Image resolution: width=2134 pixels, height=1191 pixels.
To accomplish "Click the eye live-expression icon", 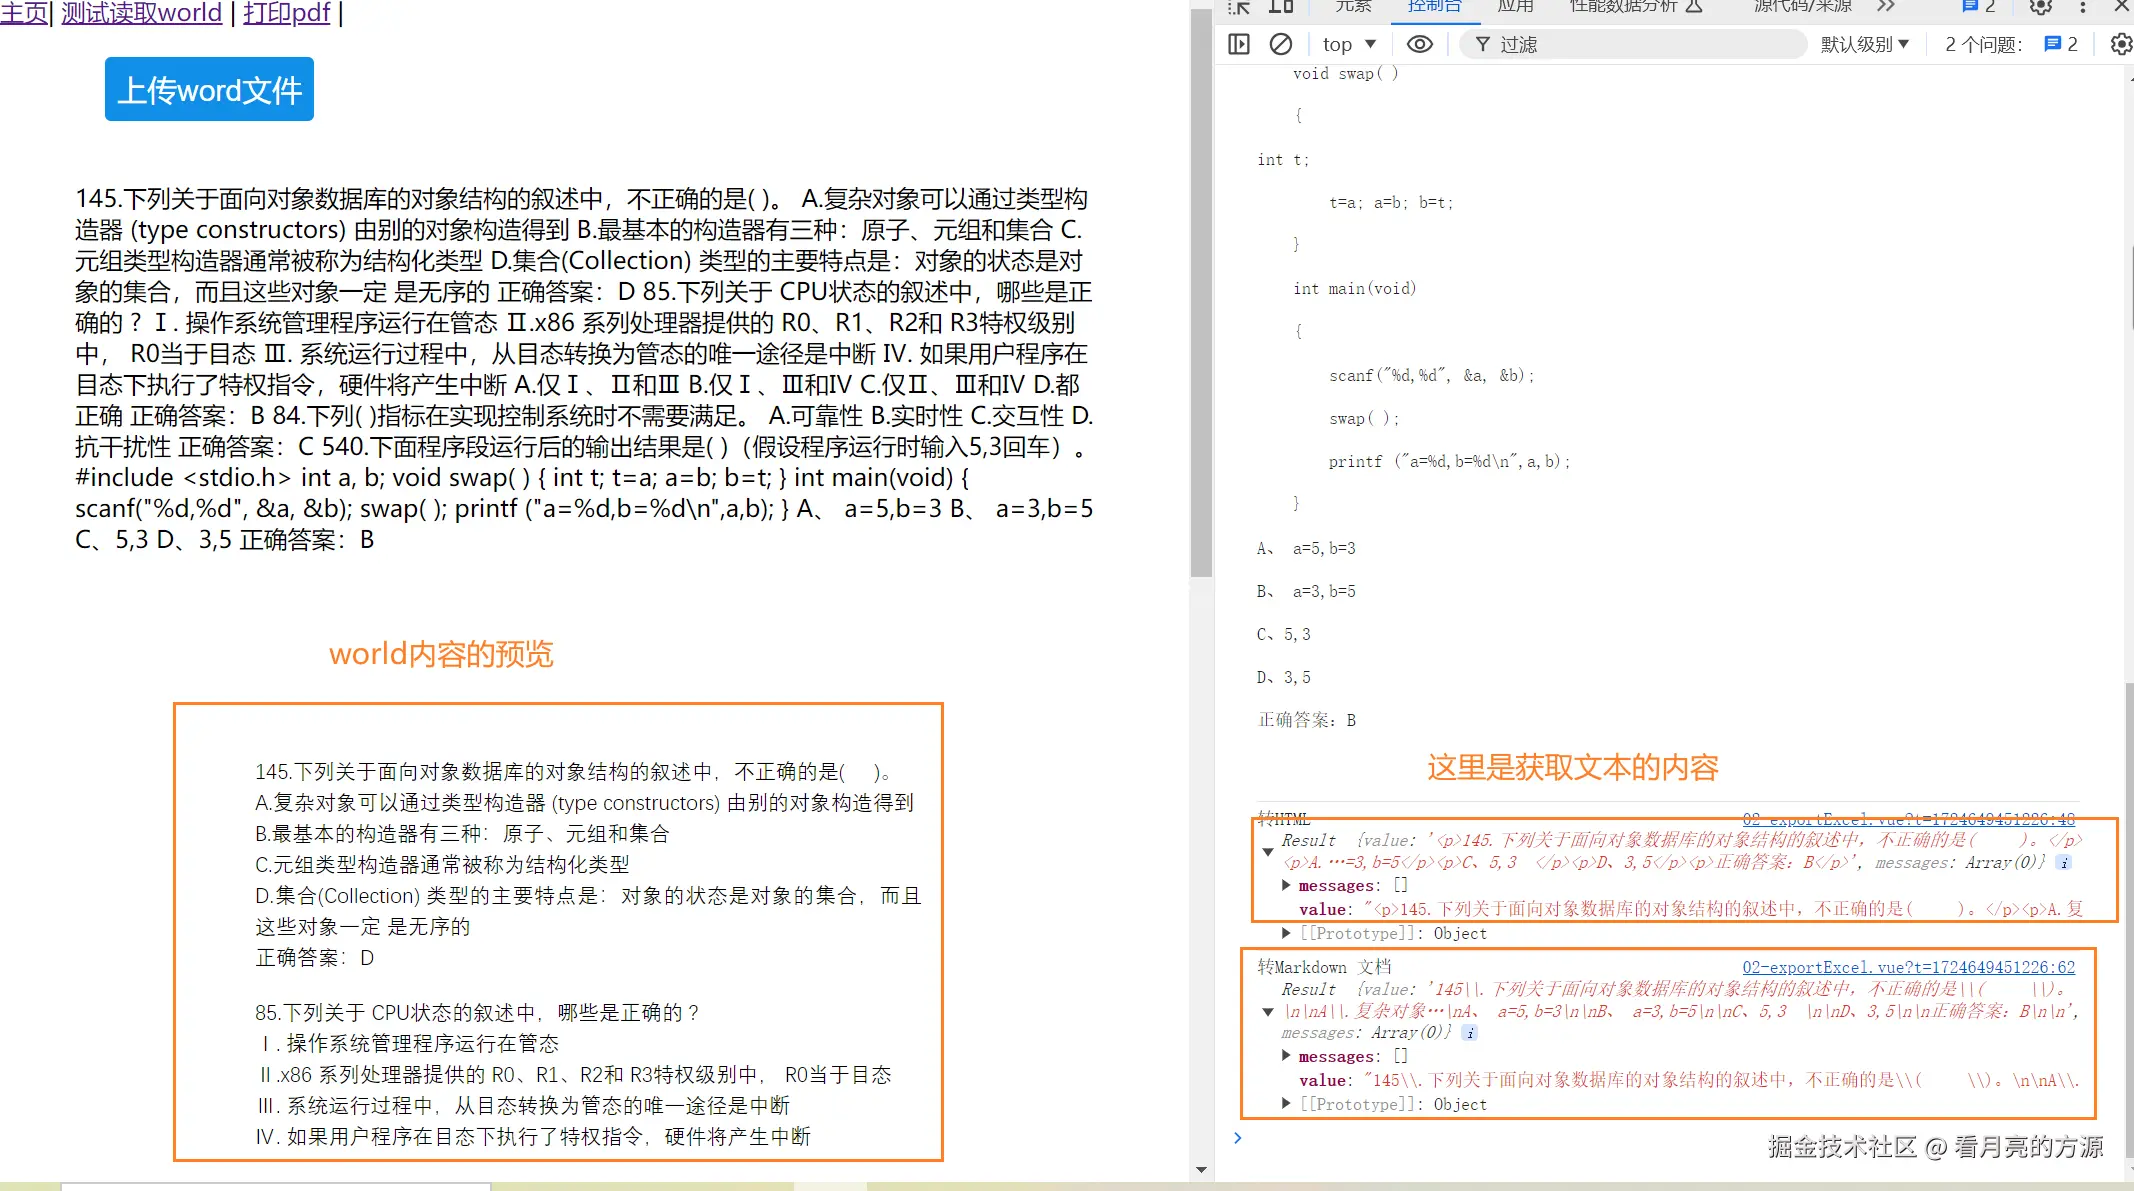I will pos(1419,44).
